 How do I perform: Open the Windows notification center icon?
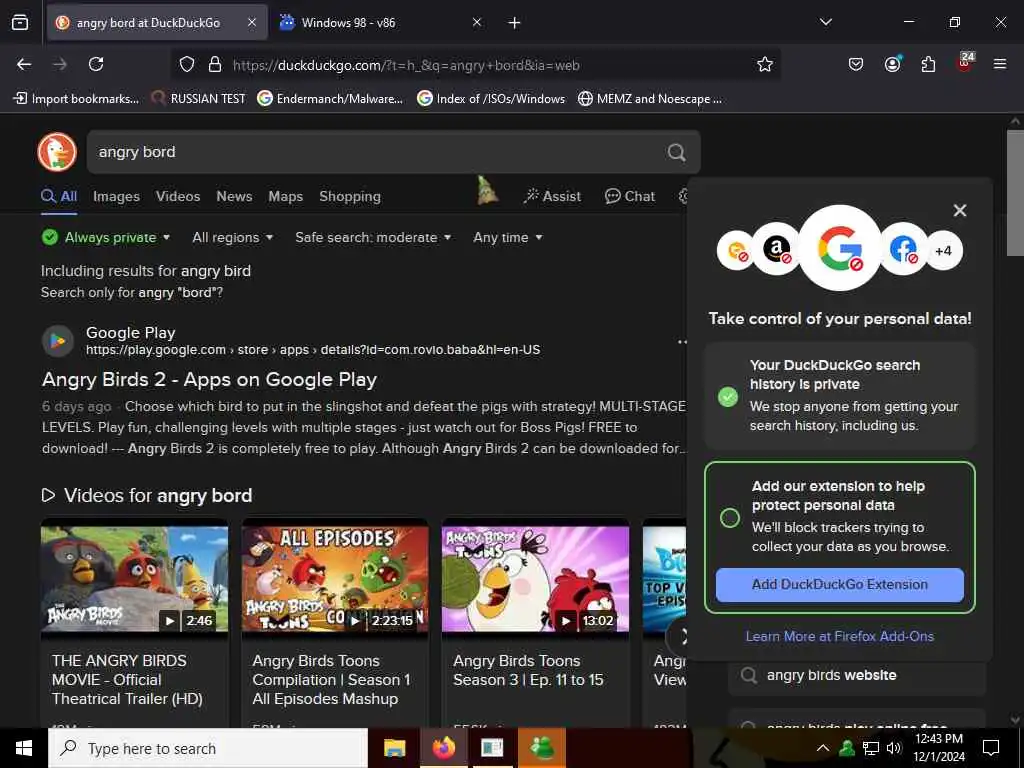pyautogui.click(x=991, y=748)
